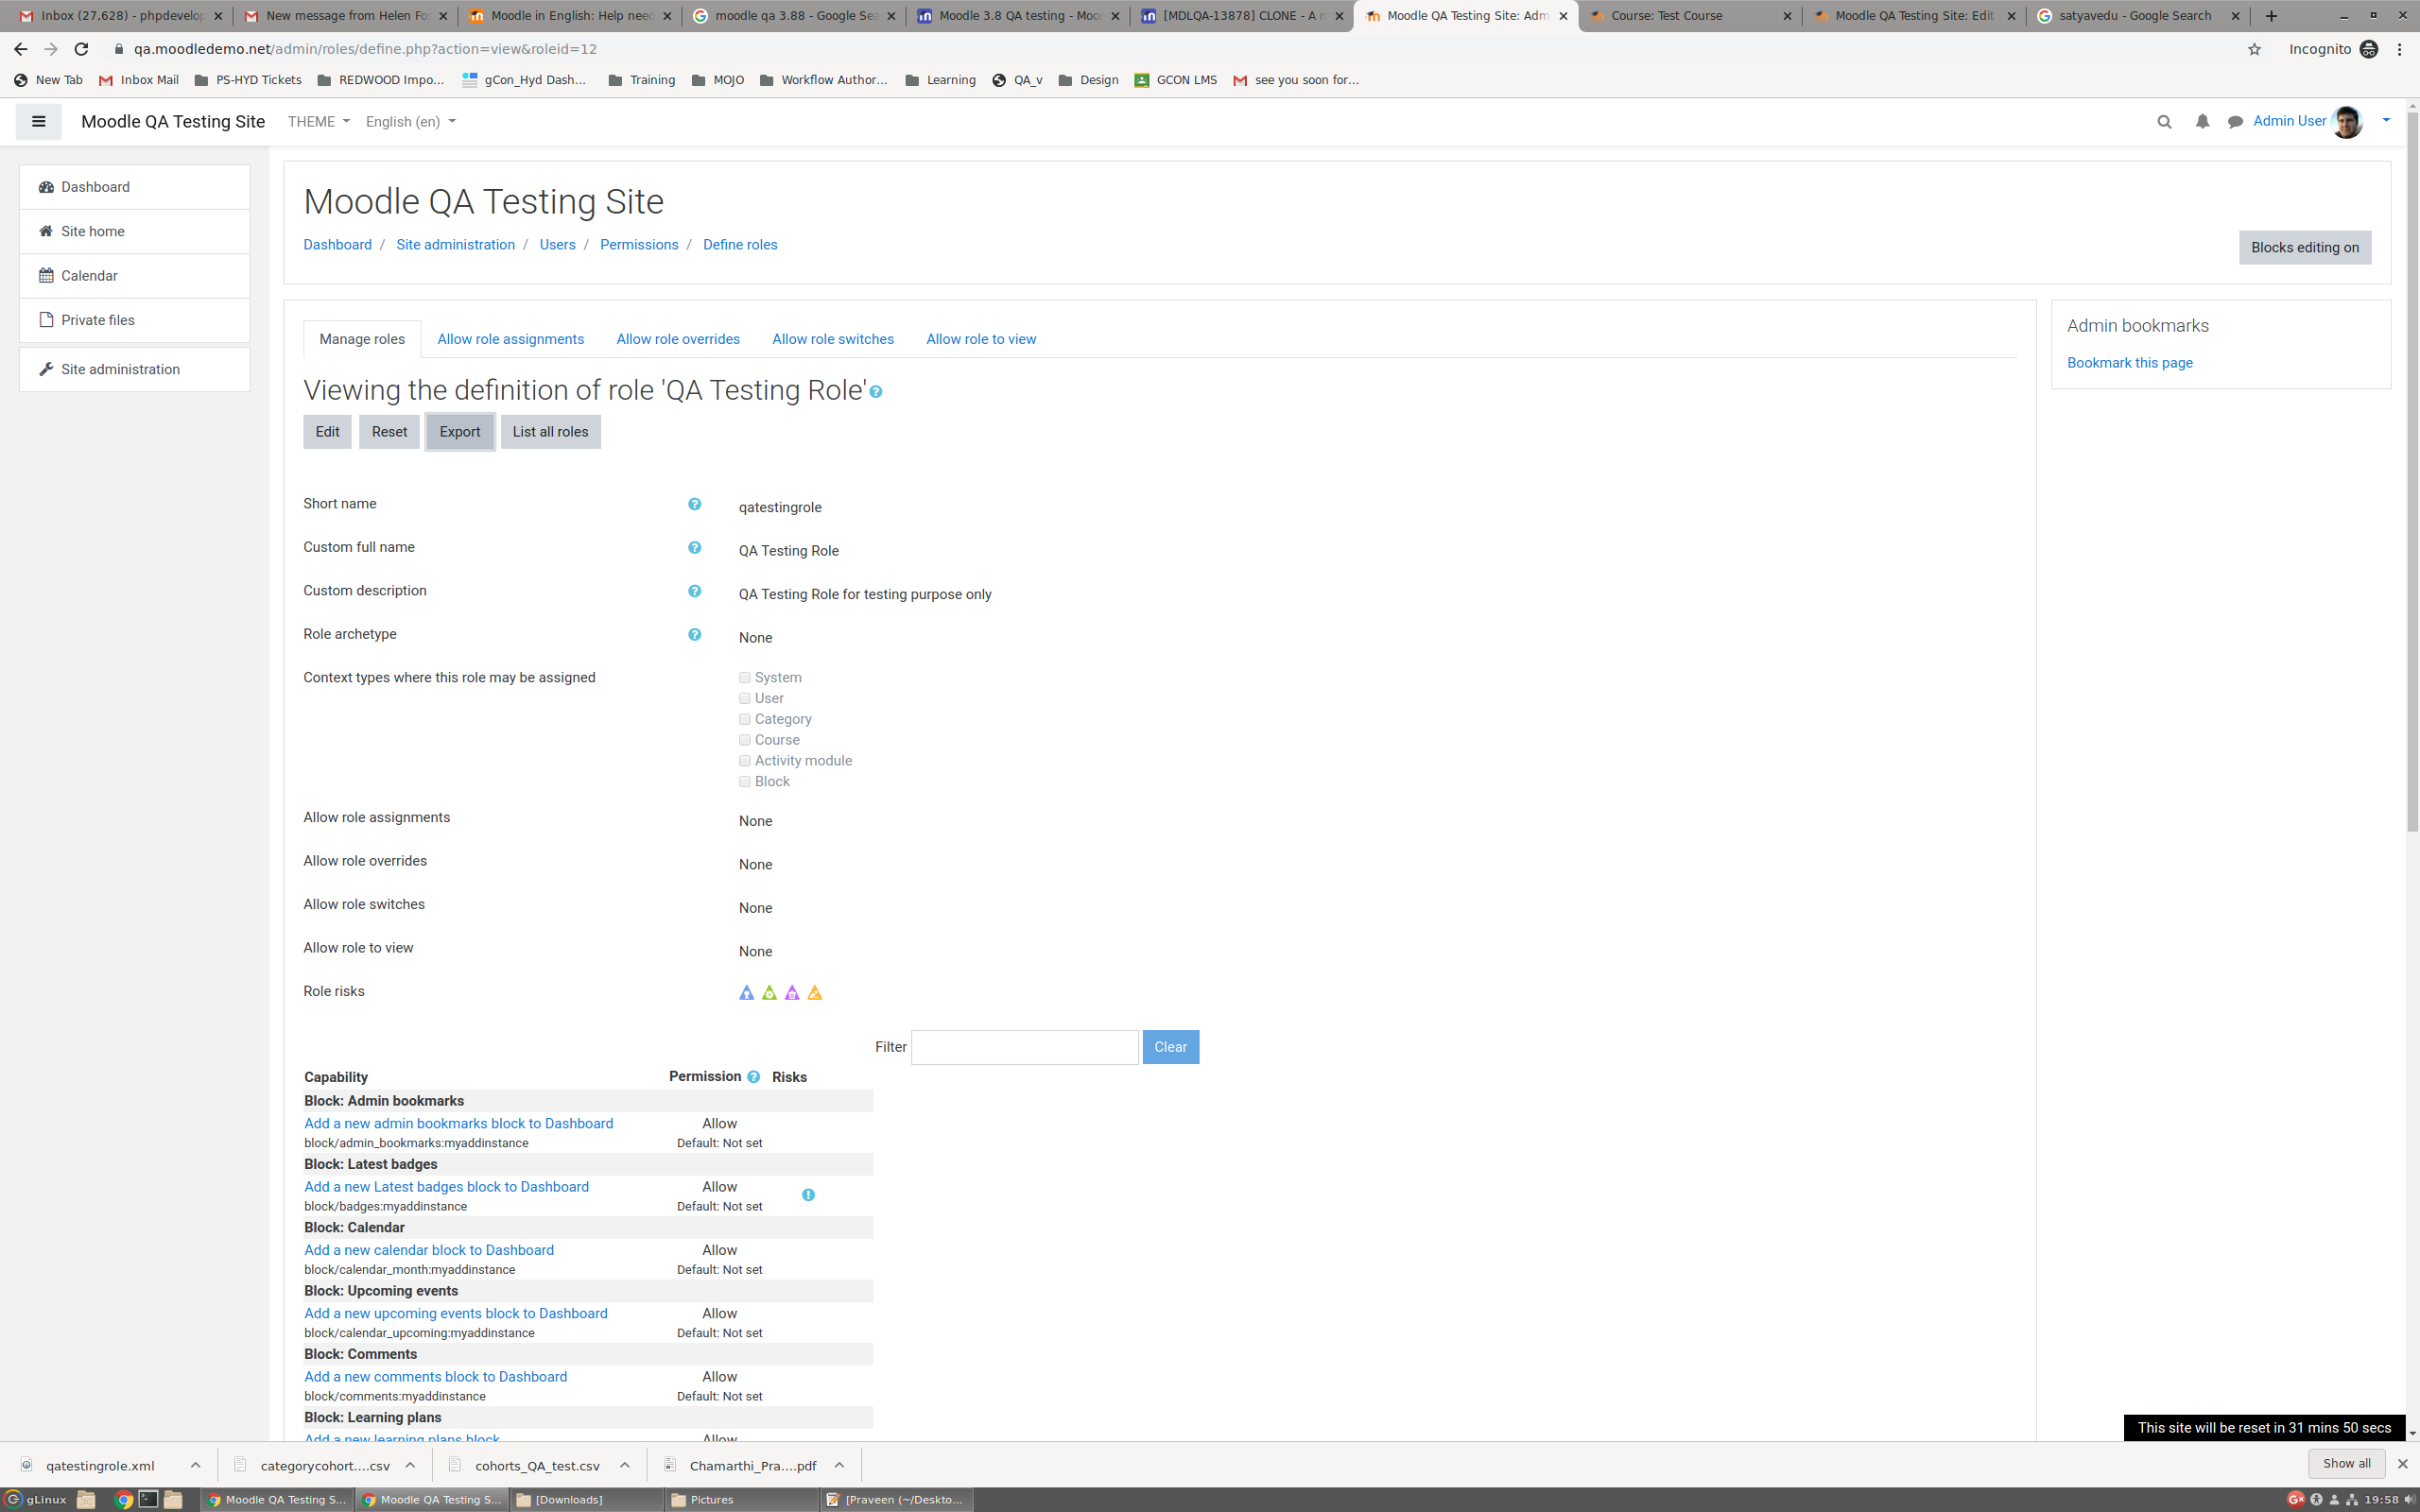The height and width of the screenshot is (1512, 2420).
Task: Open the site search magnifier icon
Action: coord(2164,122)
